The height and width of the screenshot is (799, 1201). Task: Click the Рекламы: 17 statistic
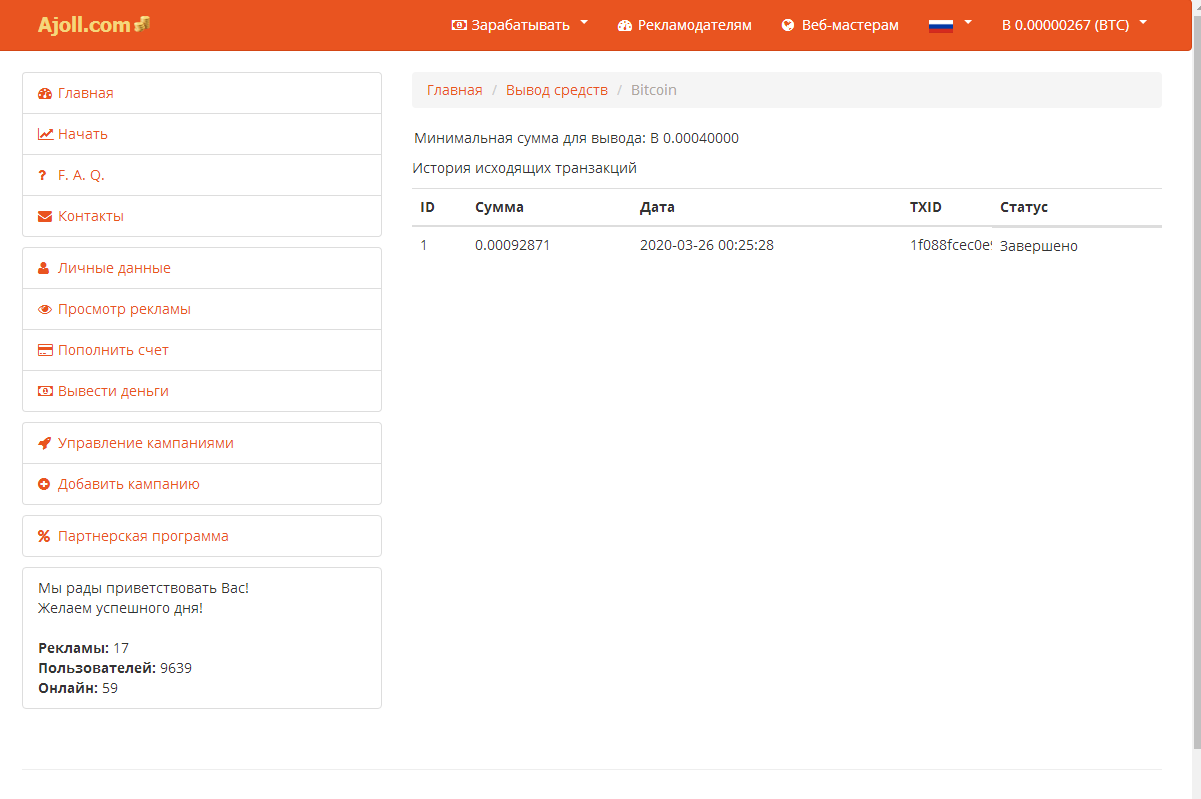(x=84, y=648)
